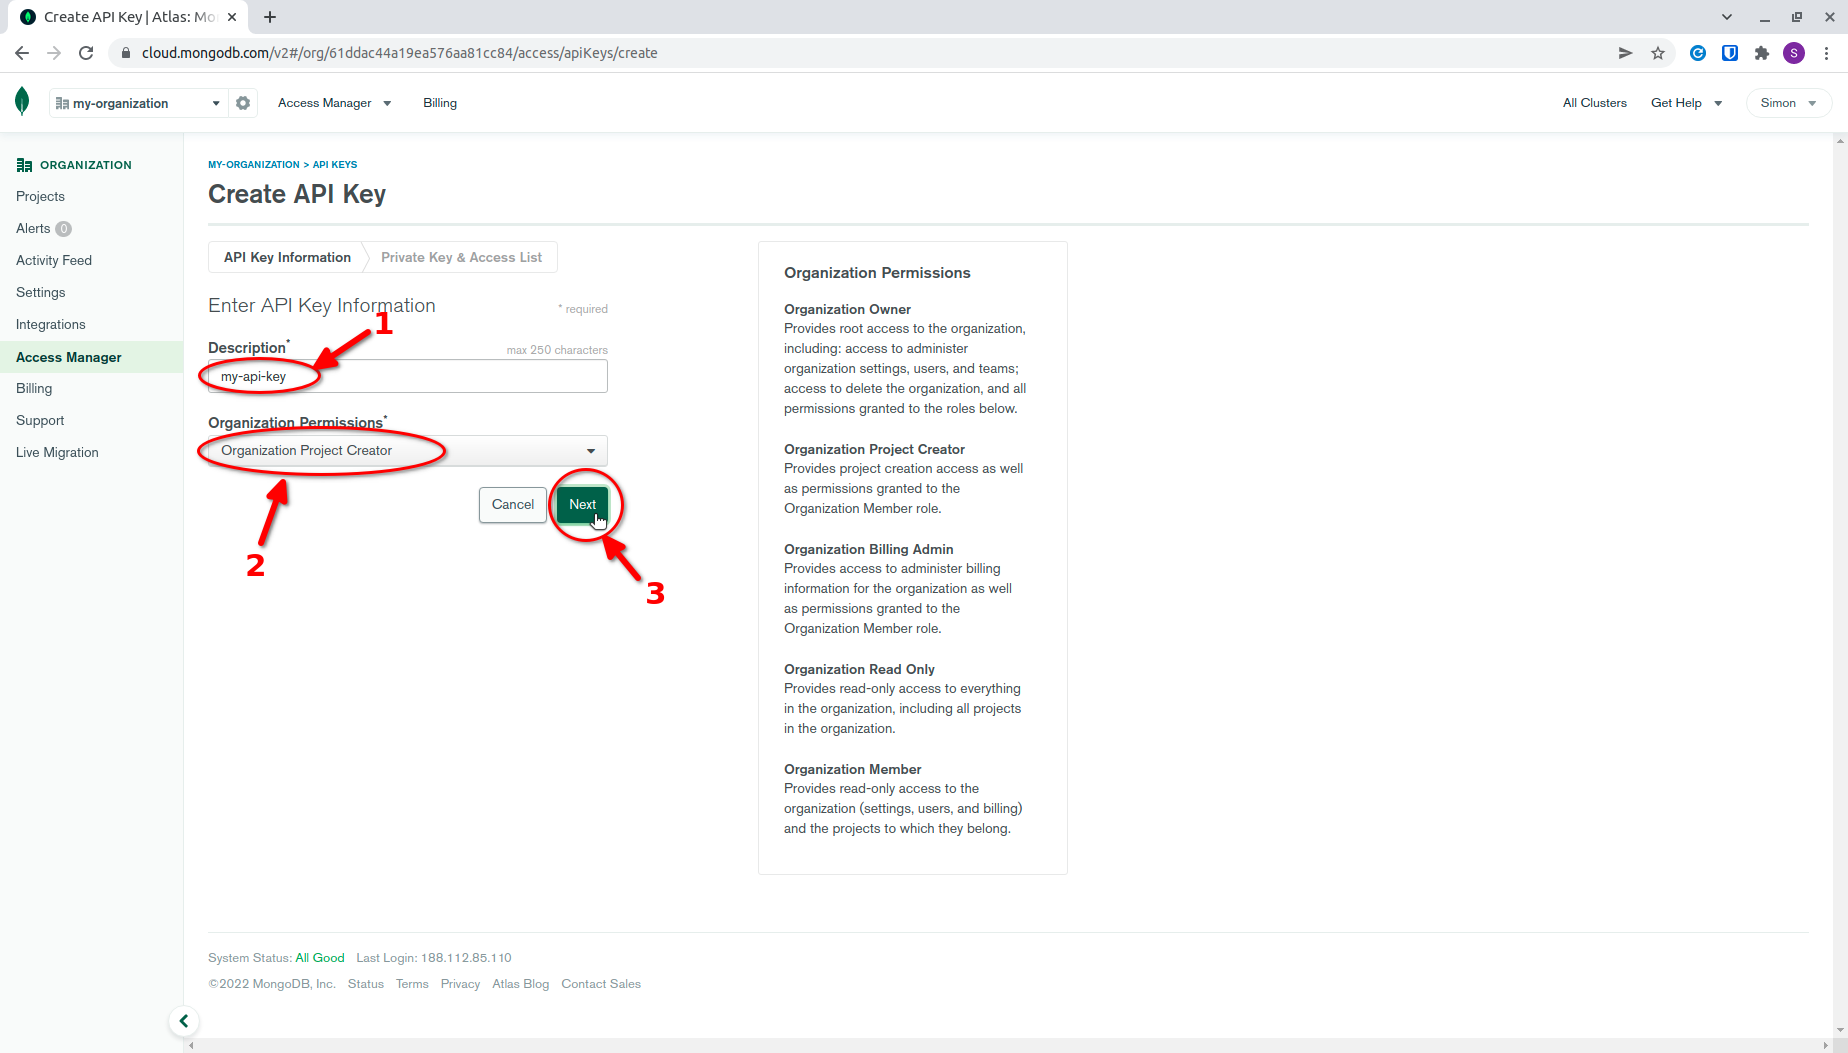The image size is (1848, 1053).
Task: Open the Terms footer link
Action: (x=412, y=984)
